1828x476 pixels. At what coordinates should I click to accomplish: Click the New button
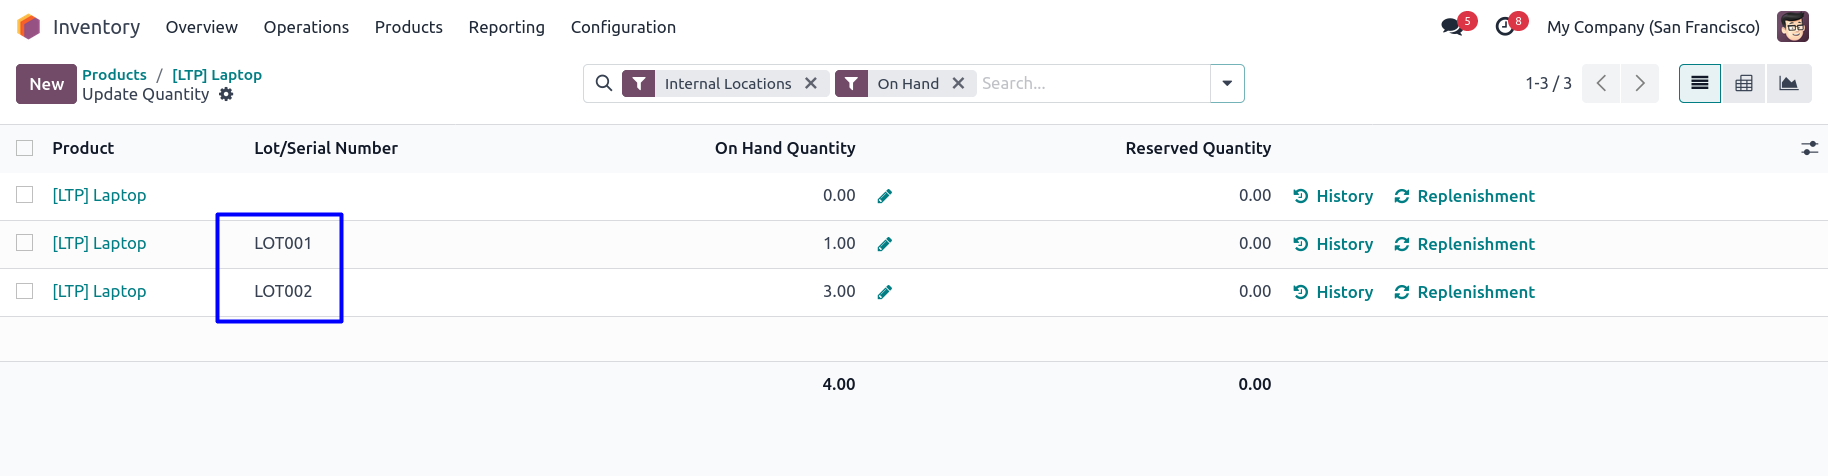coord(47,84)
